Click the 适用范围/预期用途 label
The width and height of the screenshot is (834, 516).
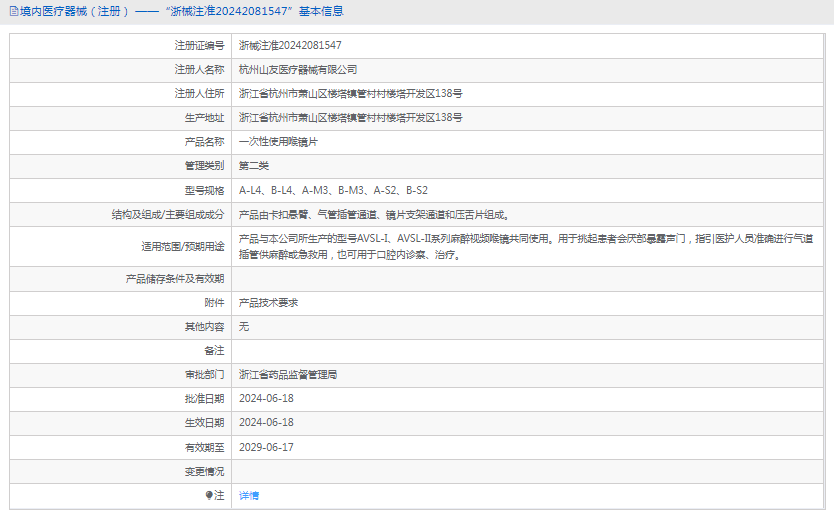(183, 247)
